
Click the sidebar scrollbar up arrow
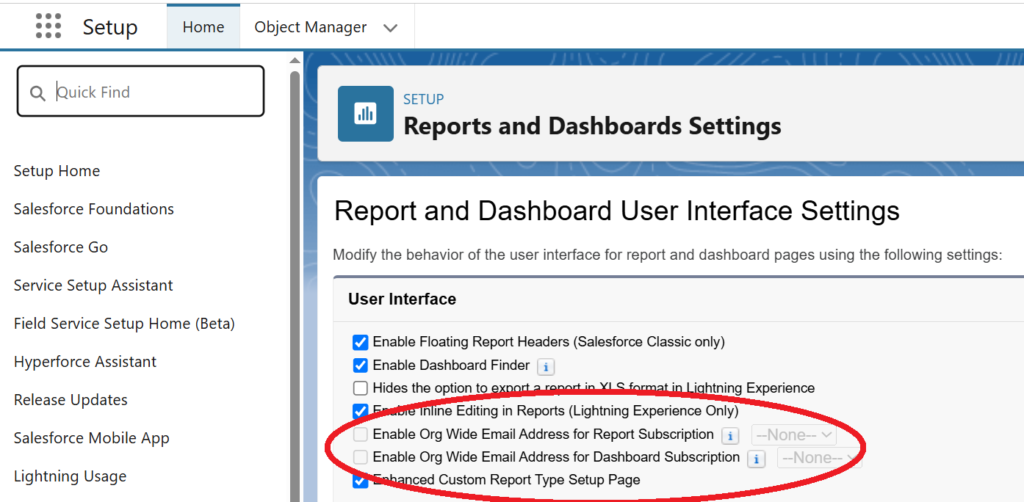tap(295, 61)
